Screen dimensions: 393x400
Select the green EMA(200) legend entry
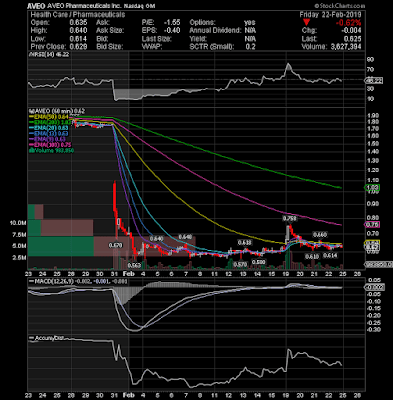click(x=51, y=122)
